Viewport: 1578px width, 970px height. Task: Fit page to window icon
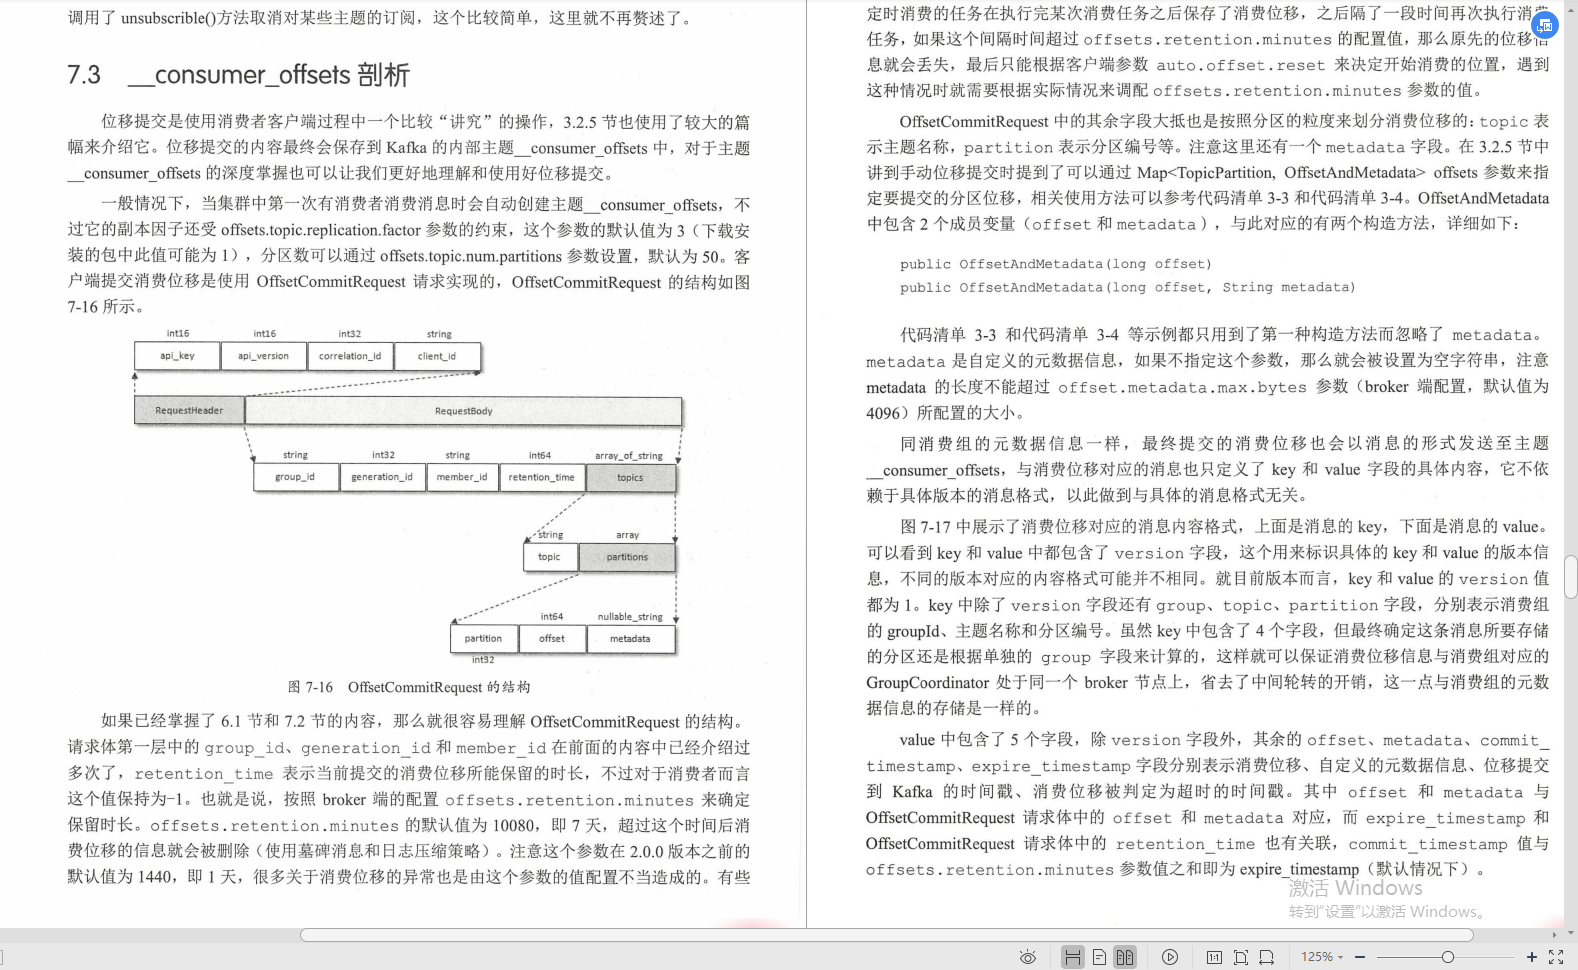[x=1241, y=957]
